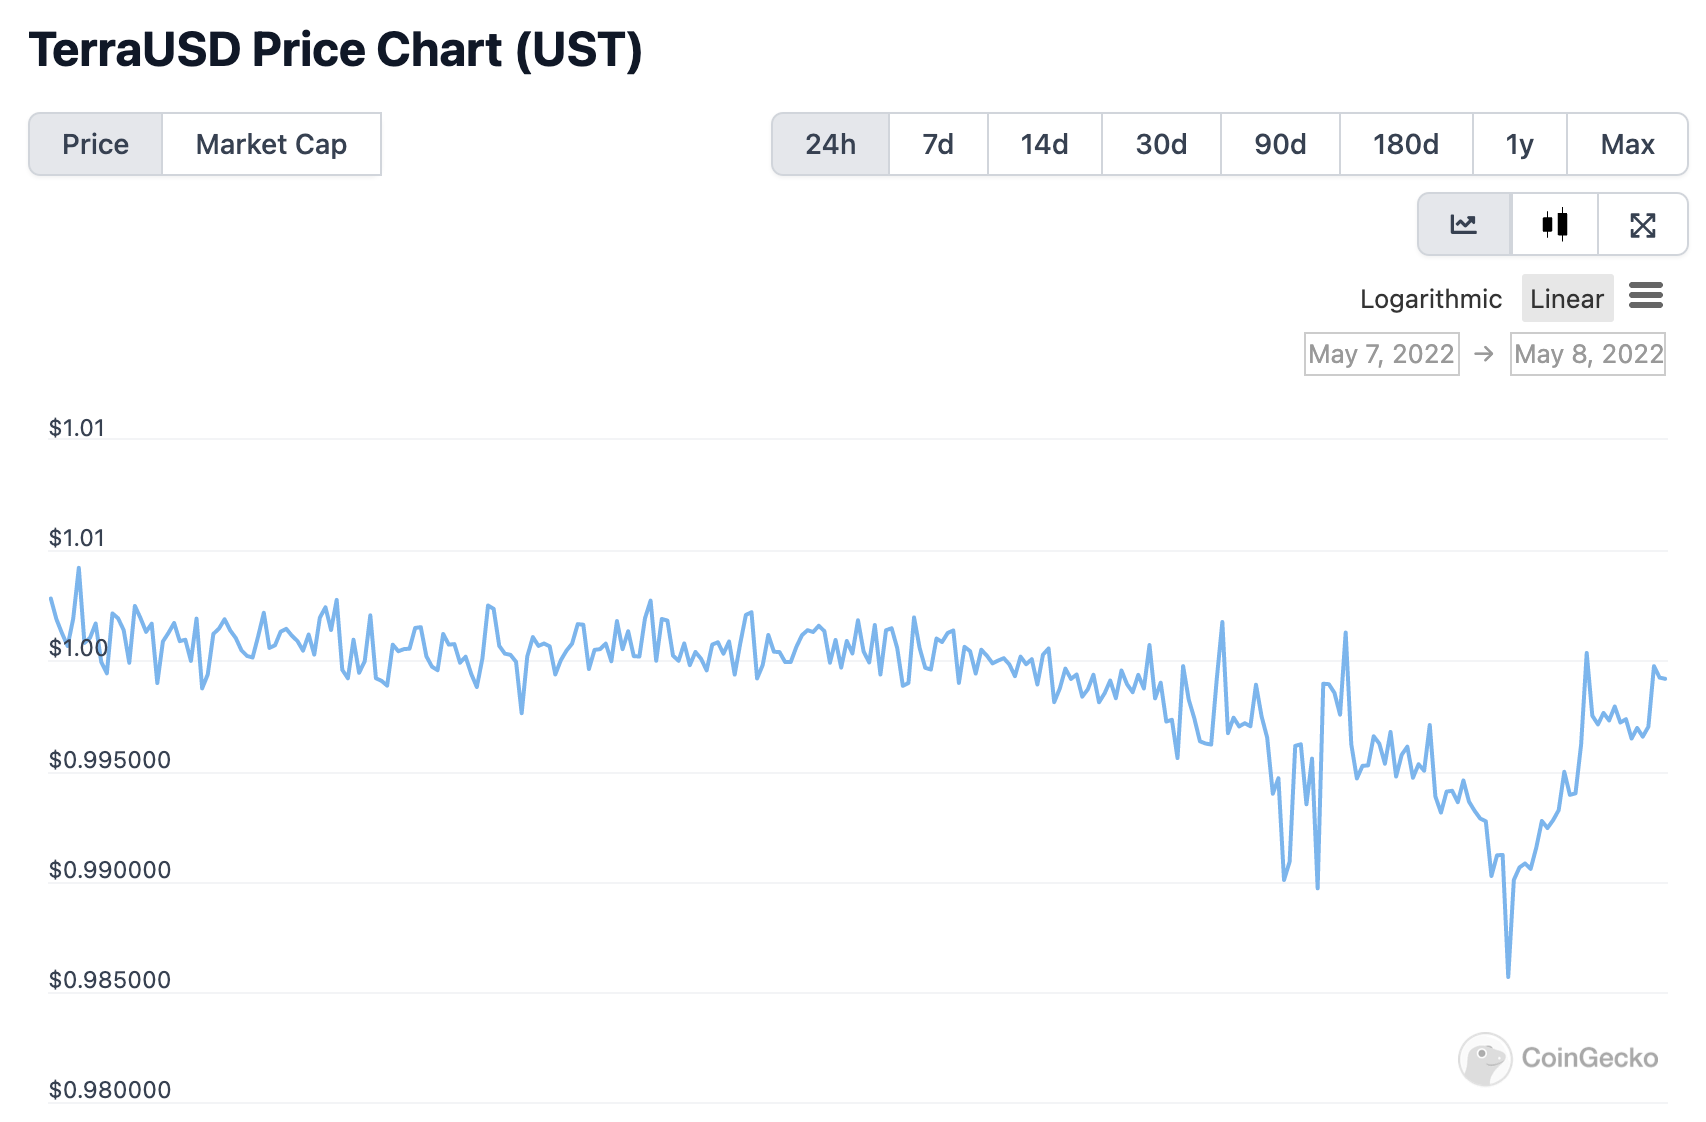Open the May 7, 2022 start date field
Screen dimensions: 1706x1122
1381,354
